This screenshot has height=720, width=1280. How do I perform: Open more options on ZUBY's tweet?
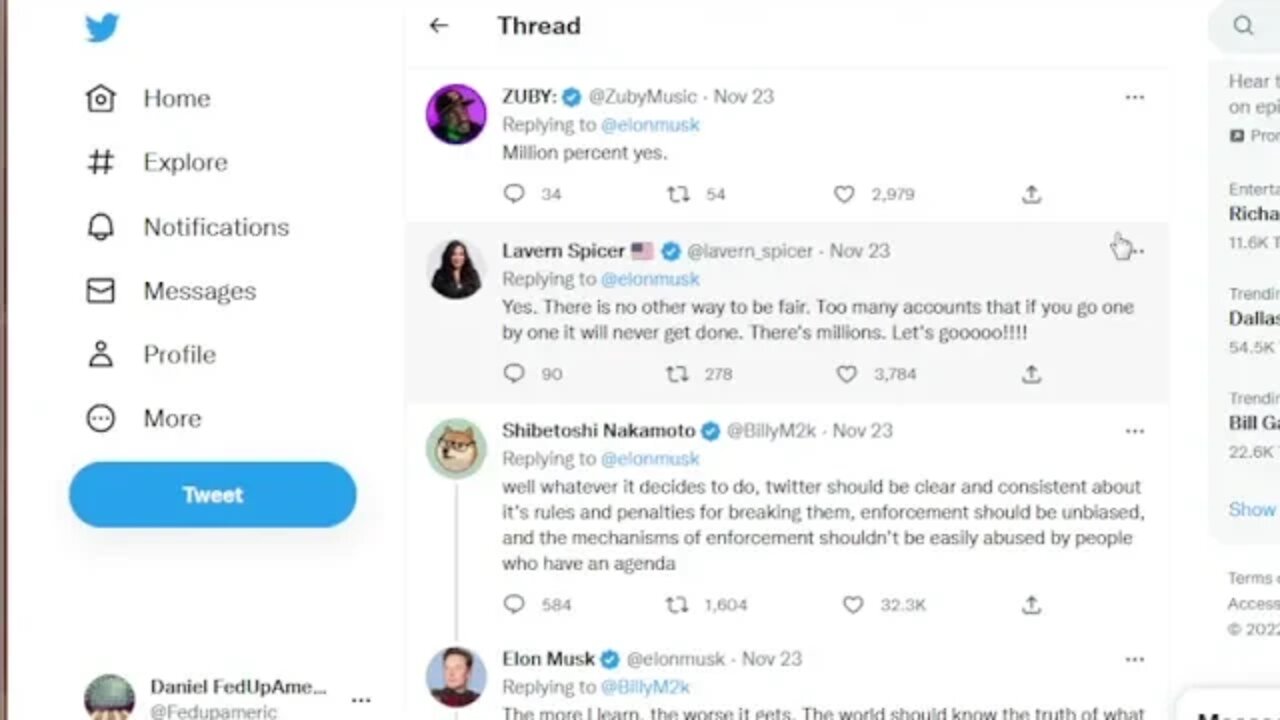1134,97
